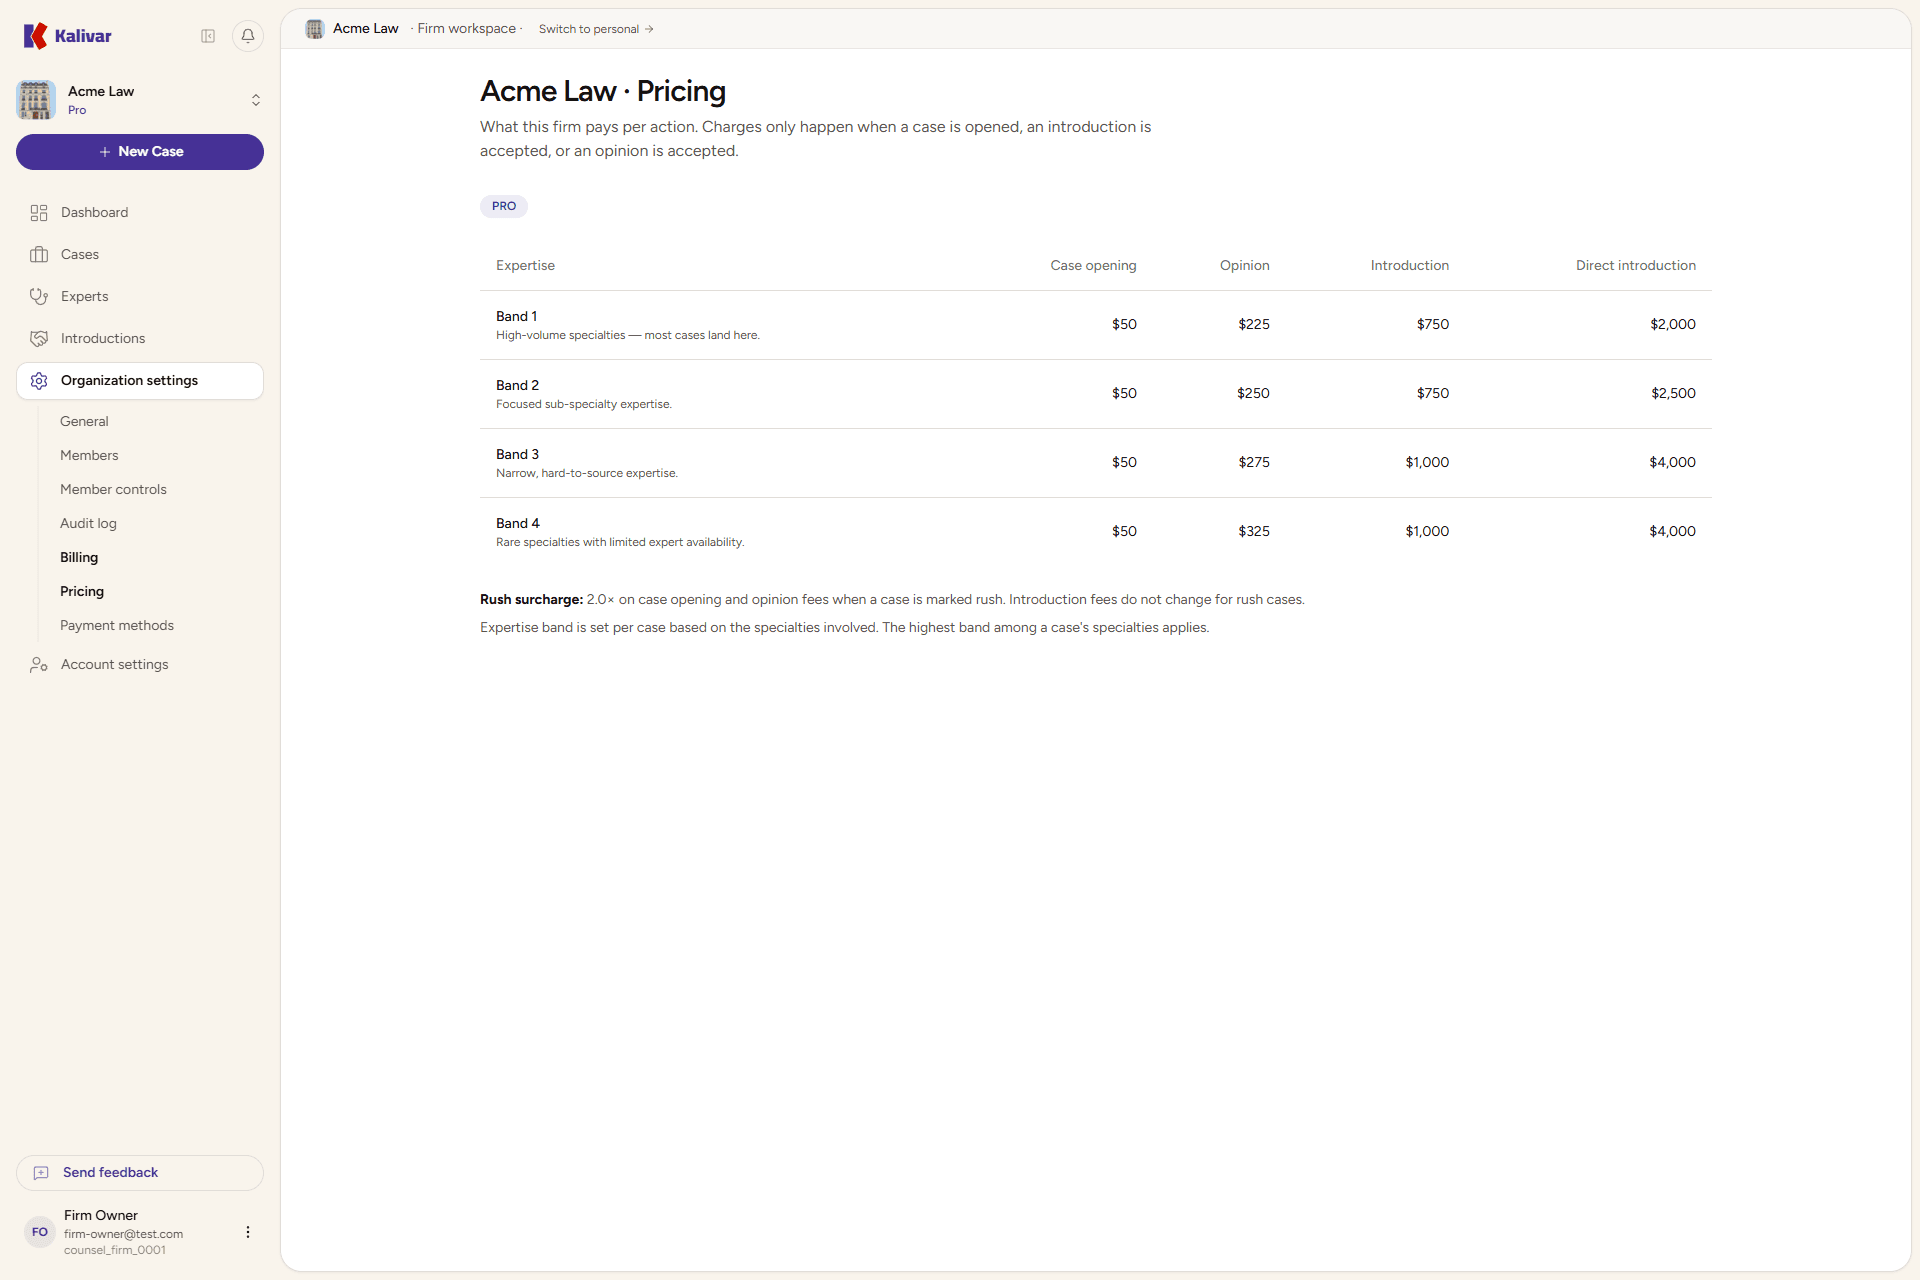Open the Dashboard menu item
The image size is (1920, 1280).
click(x=140, y=213)
